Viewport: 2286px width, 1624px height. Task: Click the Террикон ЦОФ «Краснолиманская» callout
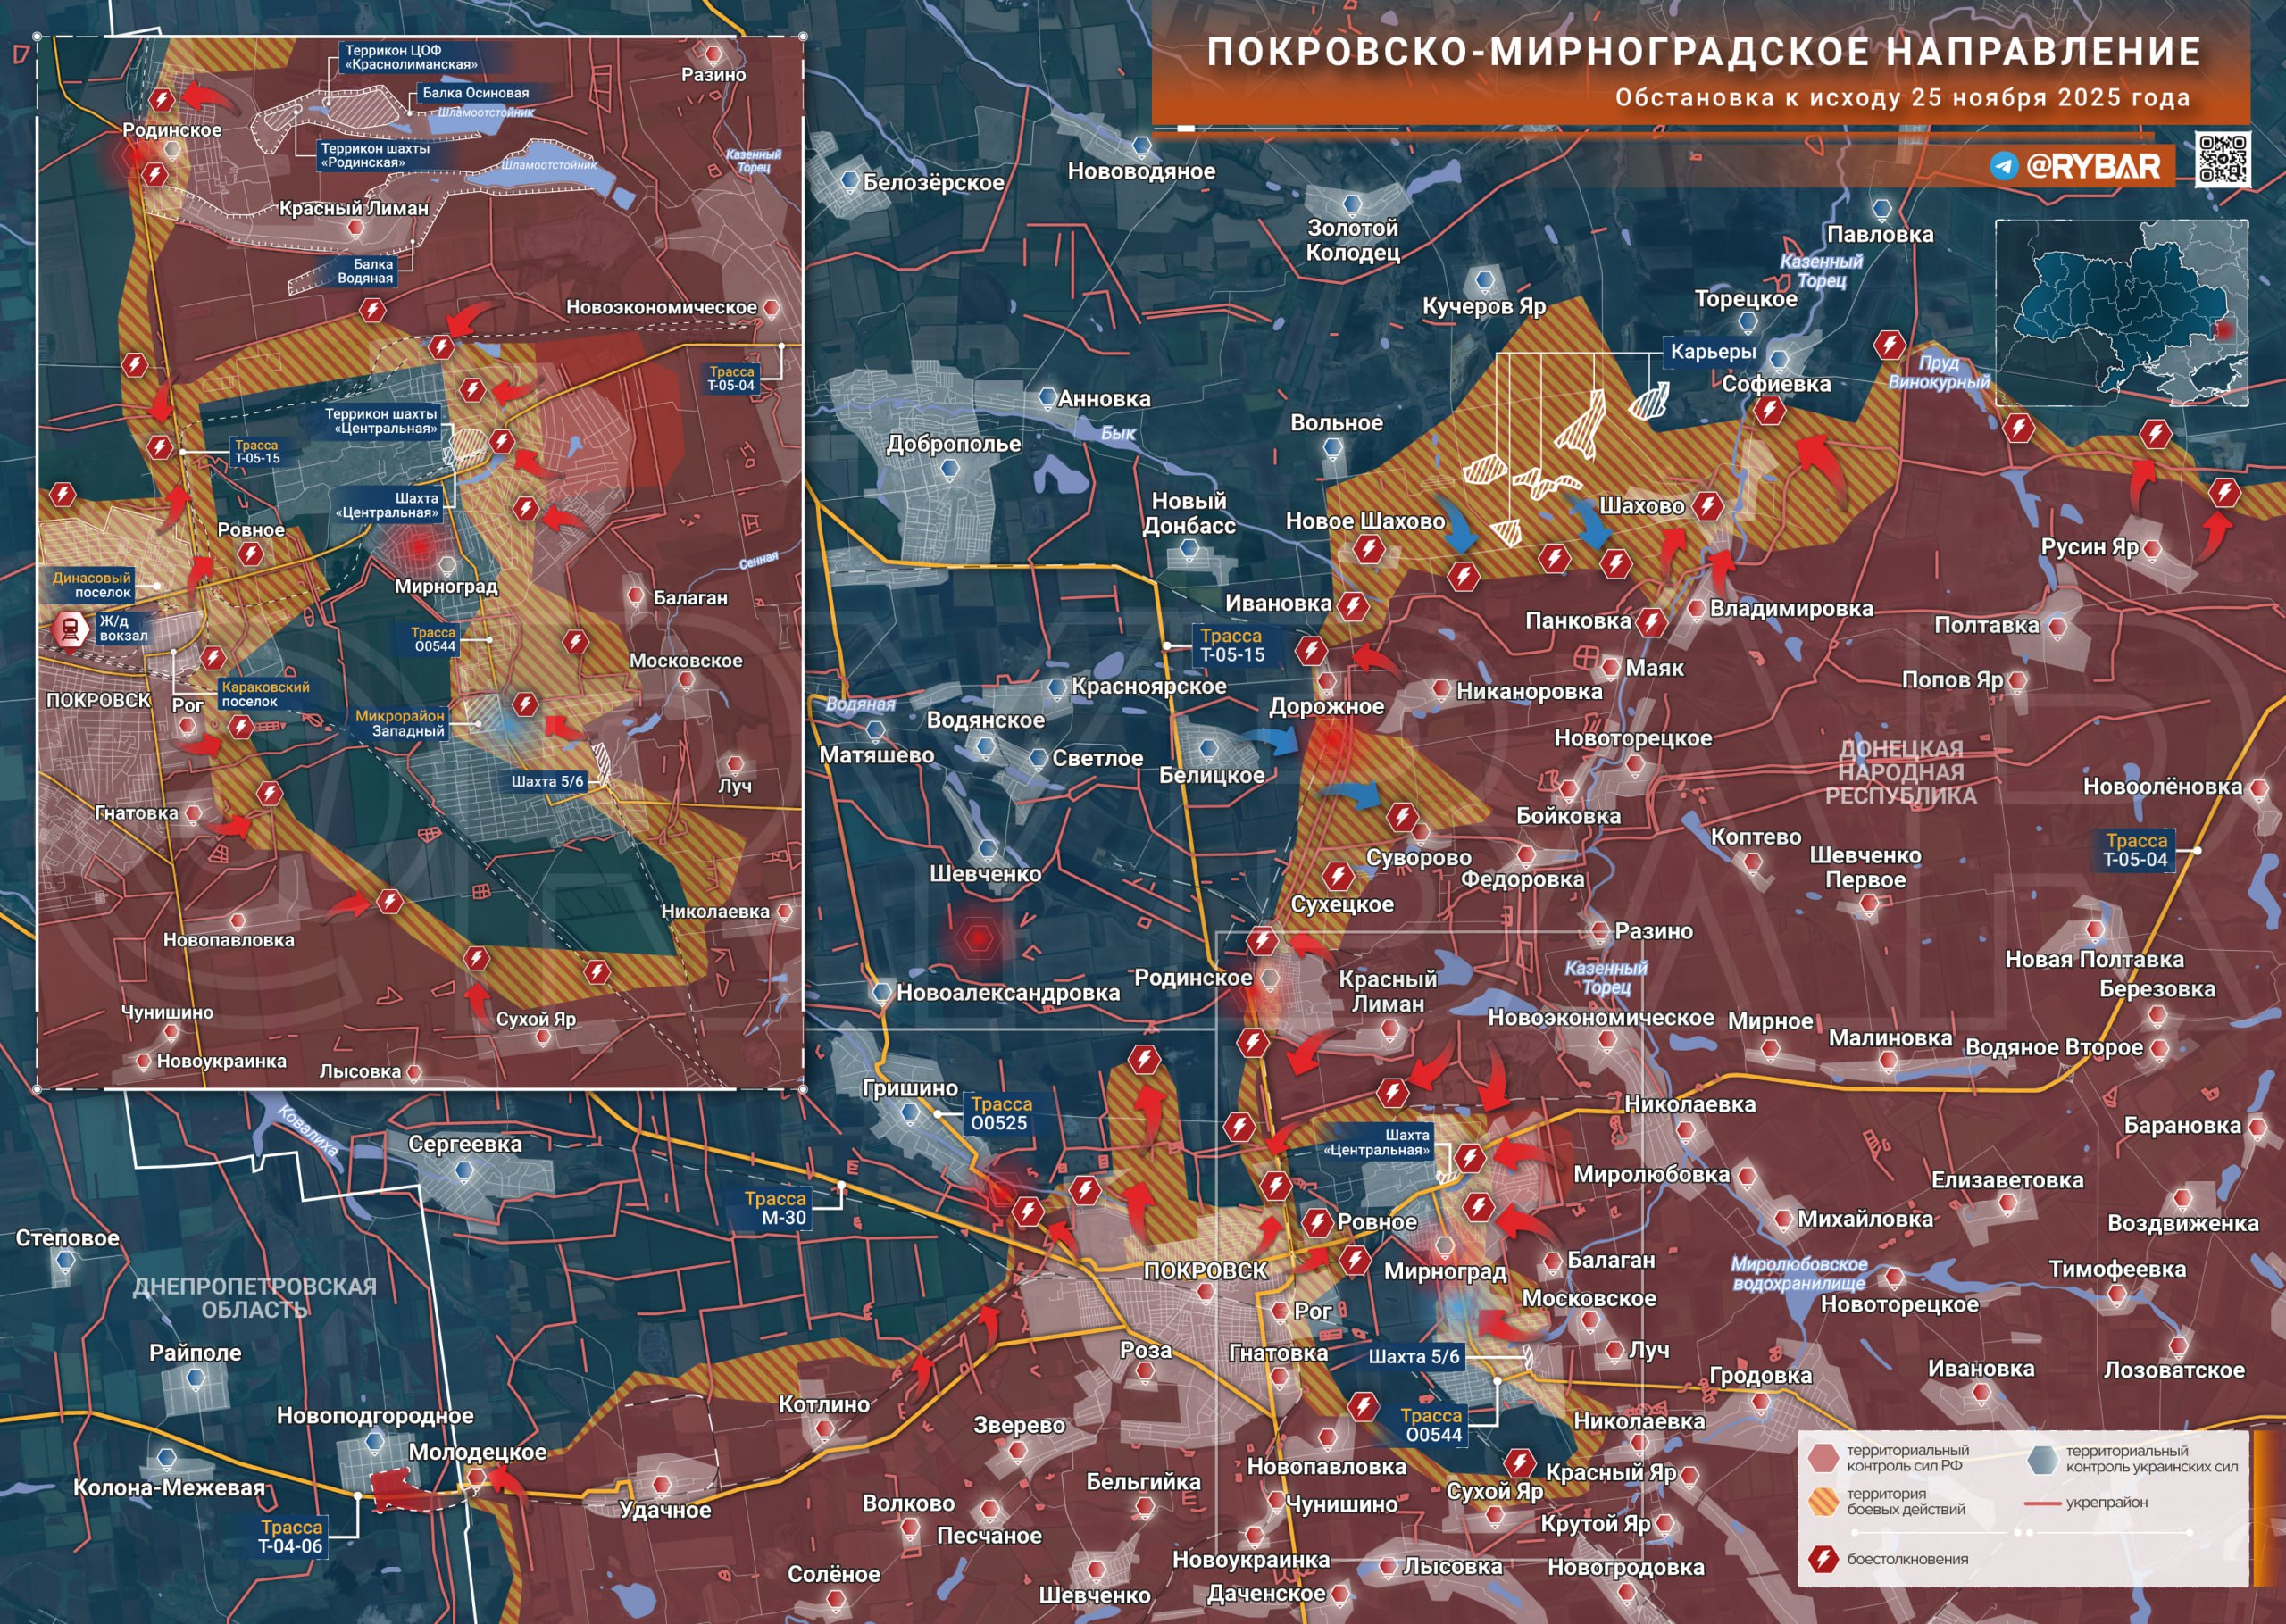409,57
